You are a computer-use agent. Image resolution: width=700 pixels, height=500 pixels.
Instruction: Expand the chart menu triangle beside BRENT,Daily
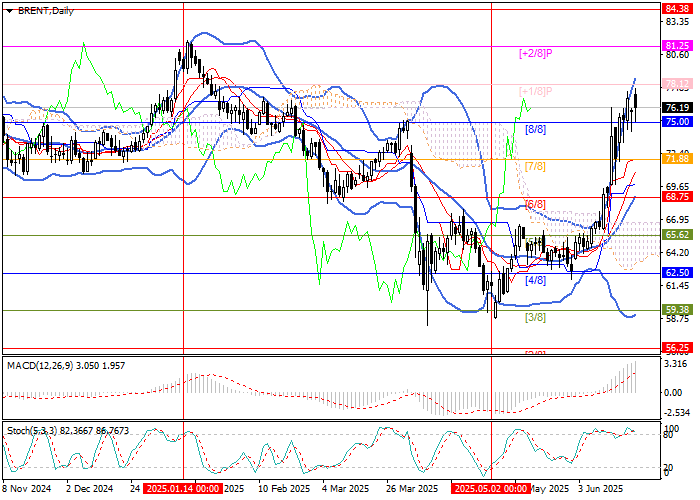[8, 8]
